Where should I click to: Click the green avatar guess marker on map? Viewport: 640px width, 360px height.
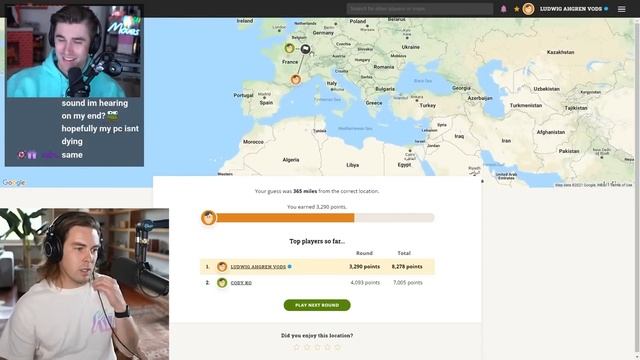click(x=289, y=48)
